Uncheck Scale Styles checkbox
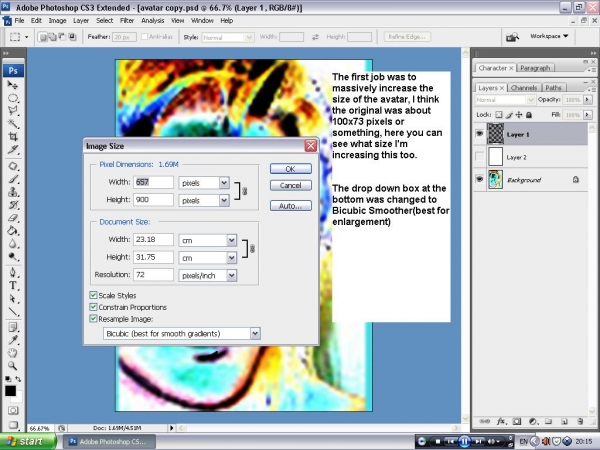Image resolution: width=600 pixels, height=450 pixels. [x=93, y=295]
